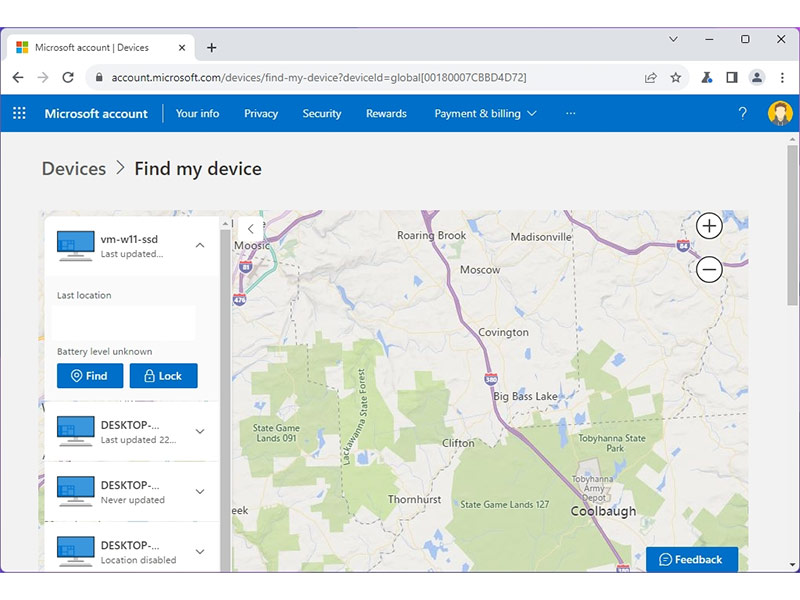Open the Microsoft apps grid launcher

(19, 113)
